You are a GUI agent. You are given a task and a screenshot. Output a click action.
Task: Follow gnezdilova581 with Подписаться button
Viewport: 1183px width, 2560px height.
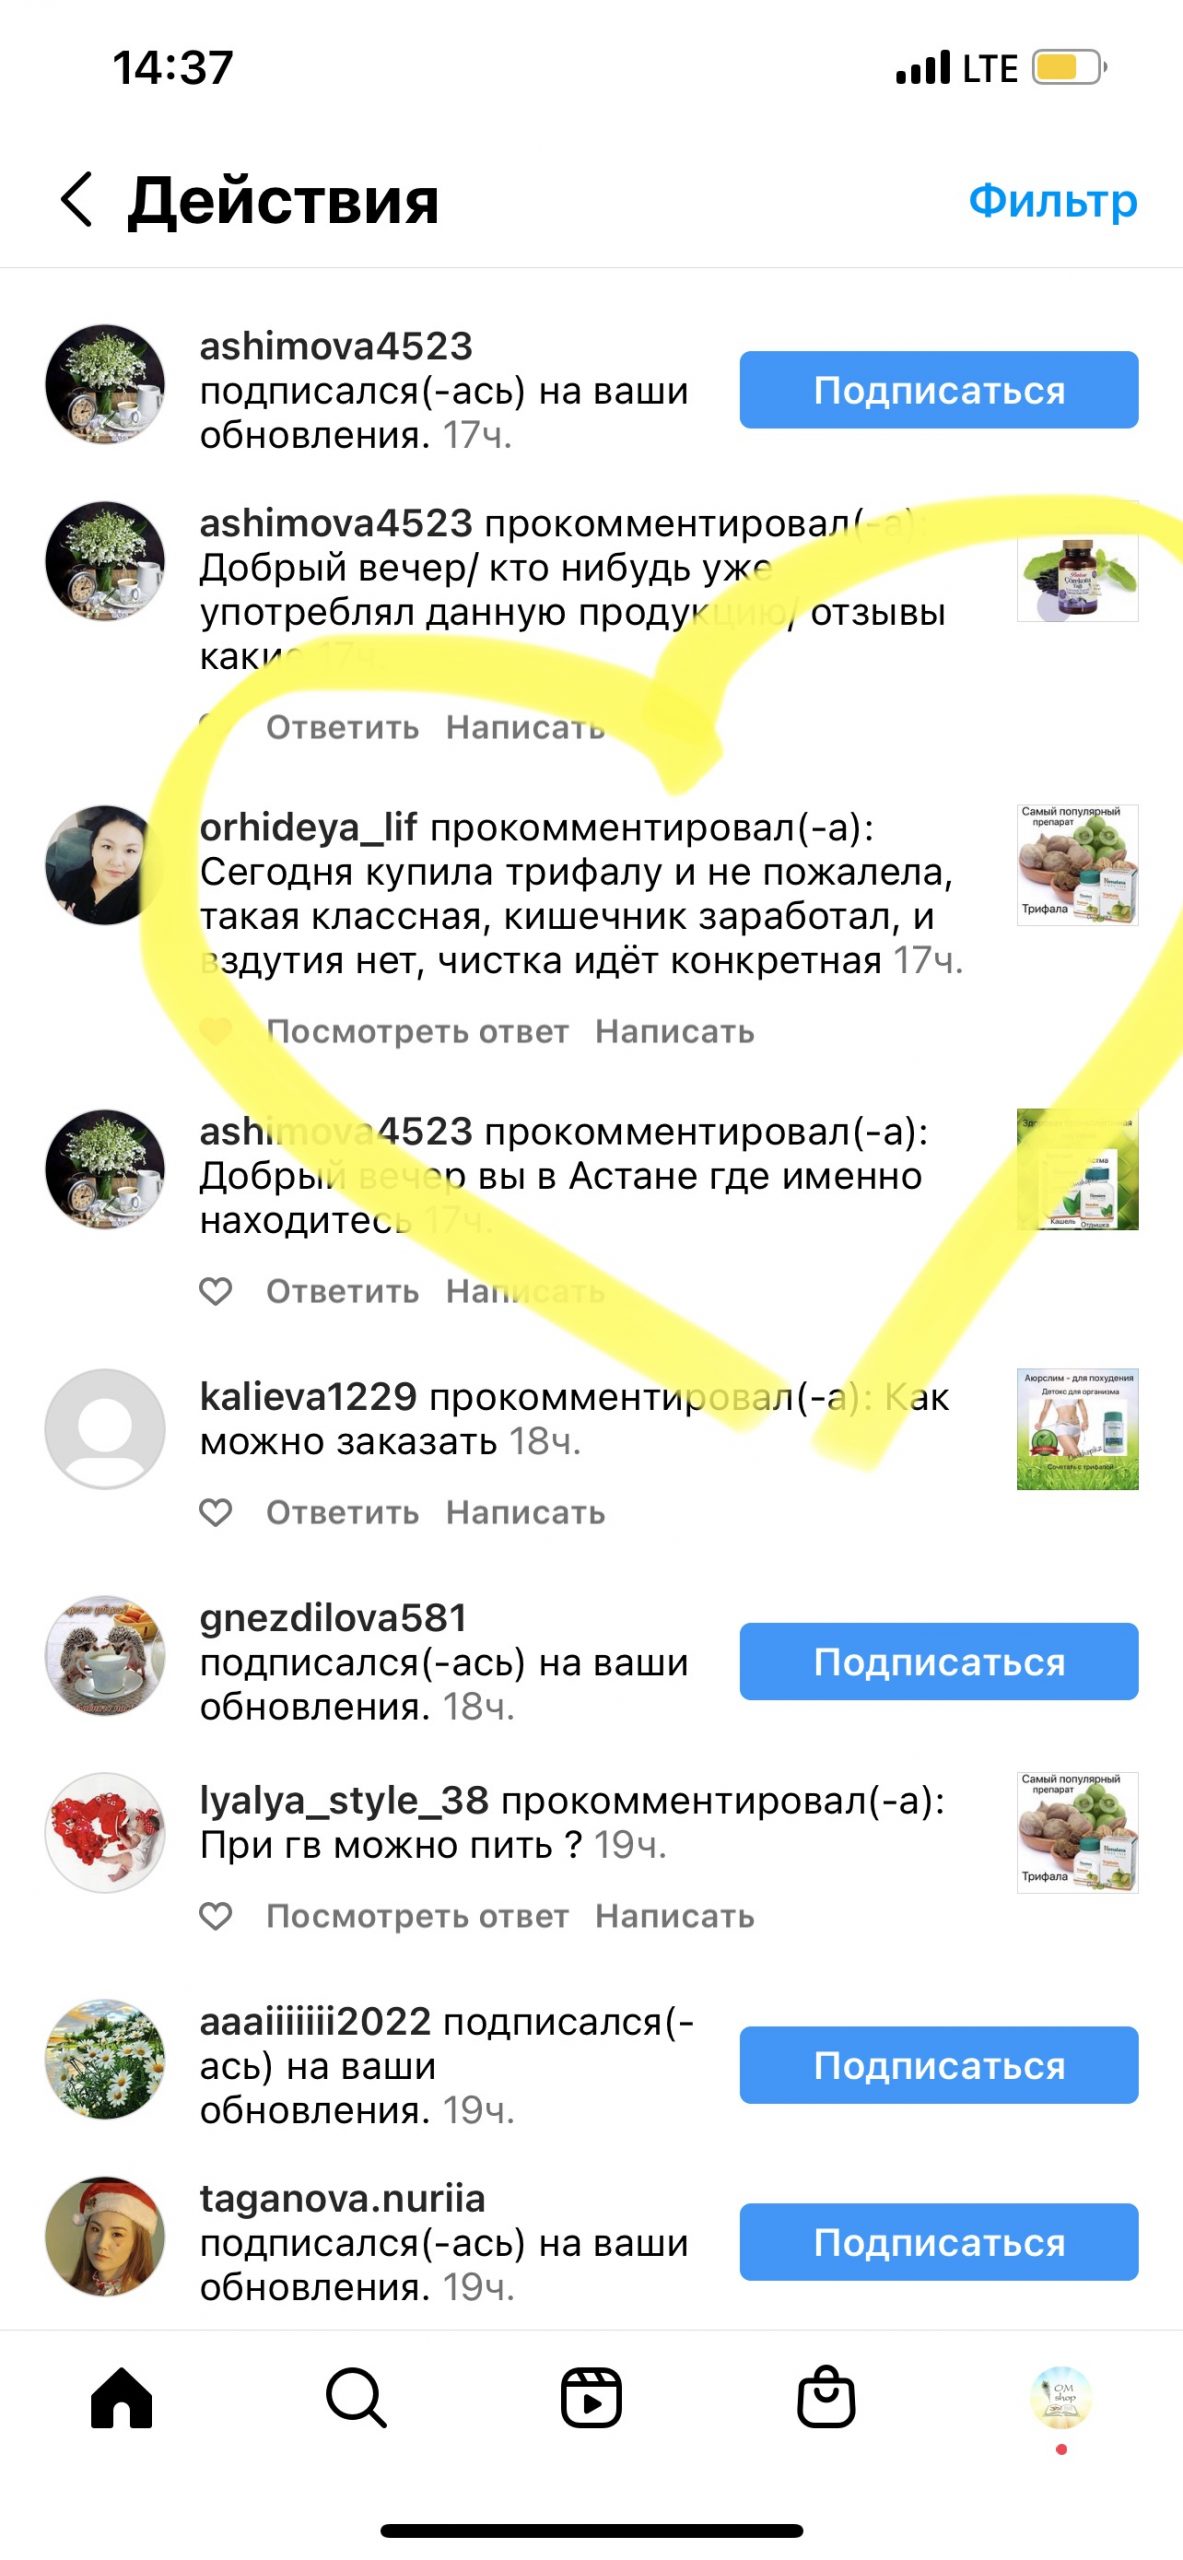pos(939,1661)
